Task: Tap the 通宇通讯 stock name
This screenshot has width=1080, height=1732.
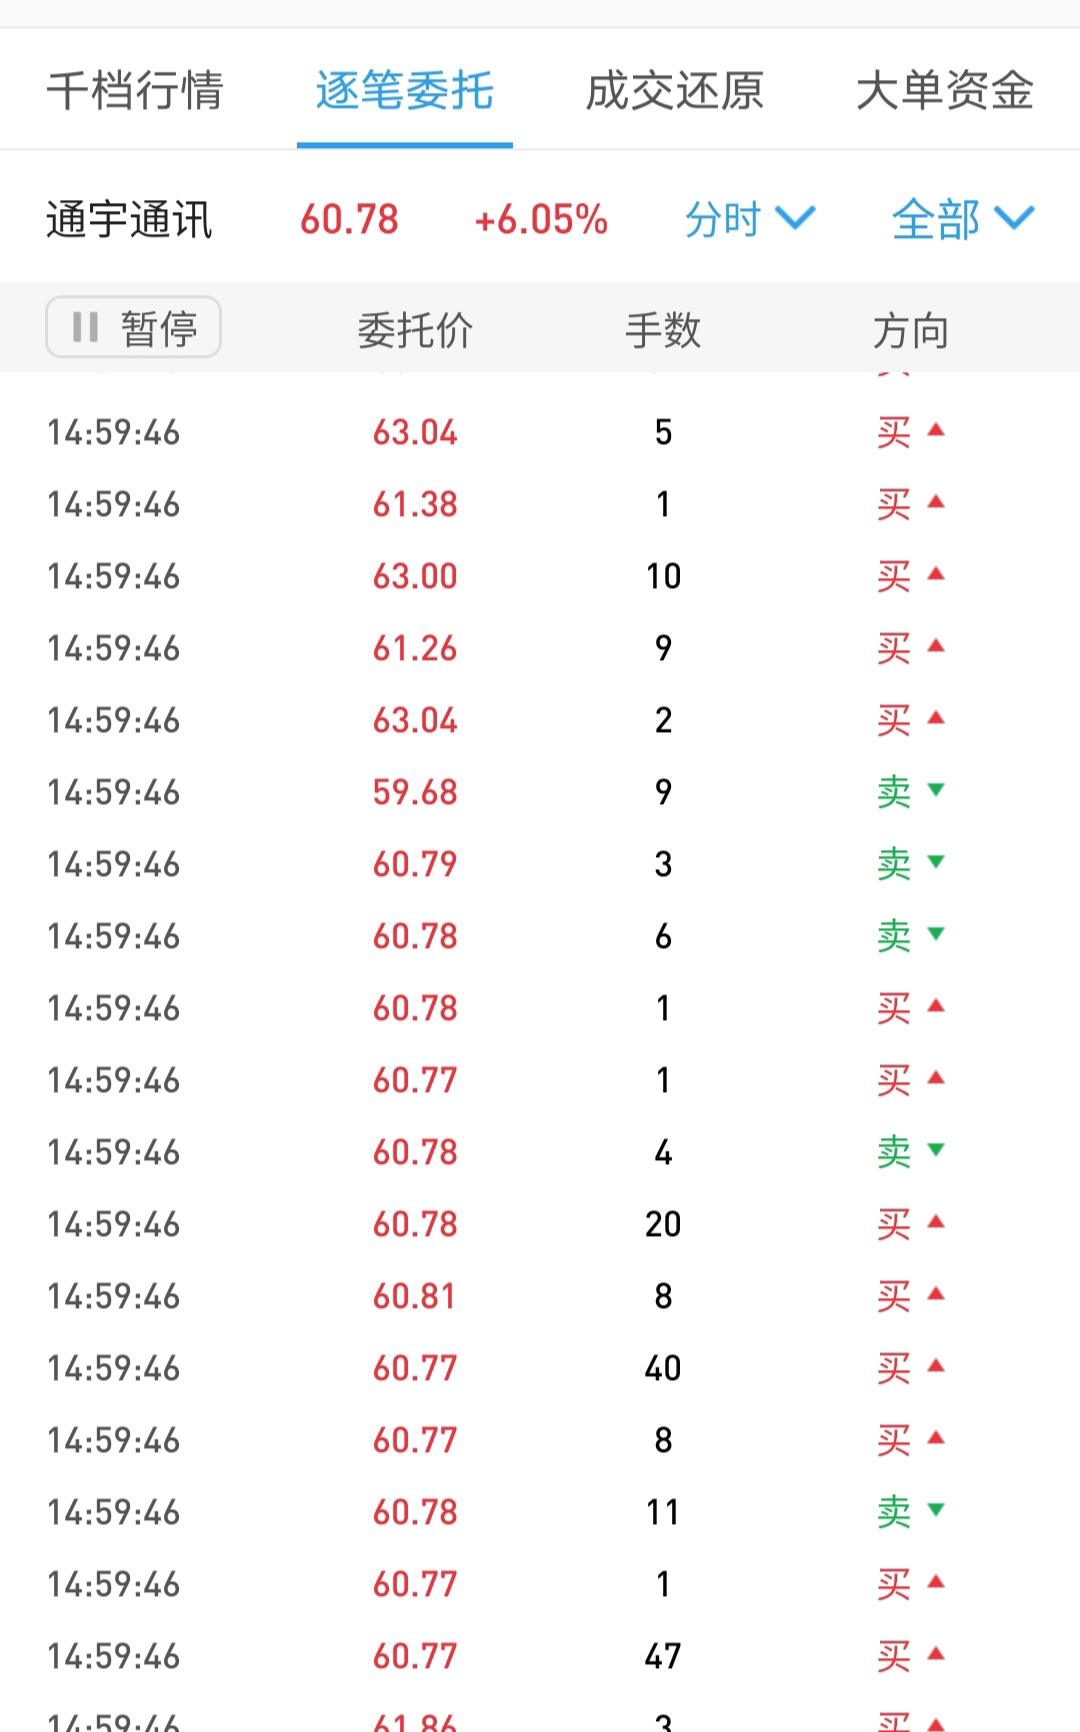Action: (129, 220)
